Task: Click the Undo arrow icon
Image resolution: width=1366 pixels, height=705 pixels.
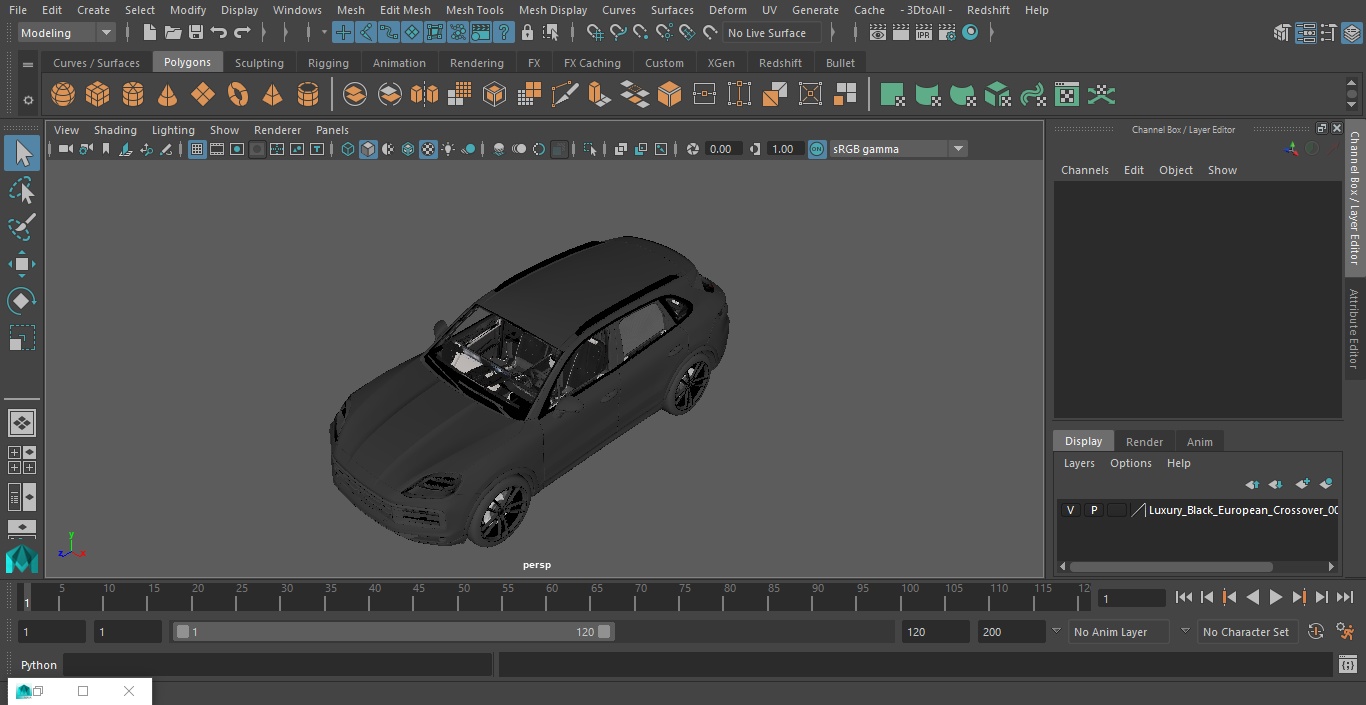Action: (219, 33)
